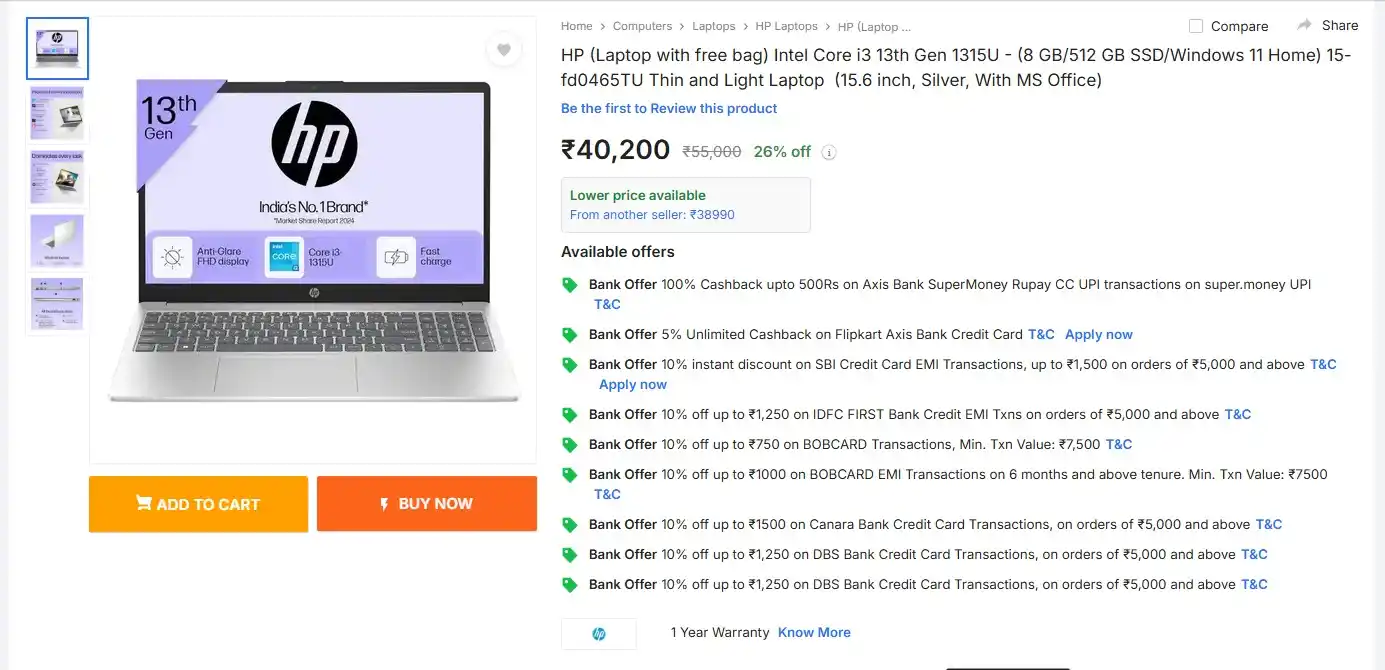Go to Home in breadcrumb
Image resolution: width=1385 pixels, height=670 pixels.
click(x=576, y=26)
